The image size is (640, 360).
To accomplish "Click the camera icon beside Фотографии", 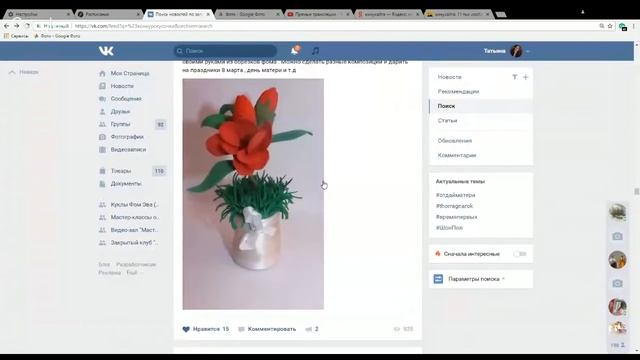I will [x=102, y=137].
